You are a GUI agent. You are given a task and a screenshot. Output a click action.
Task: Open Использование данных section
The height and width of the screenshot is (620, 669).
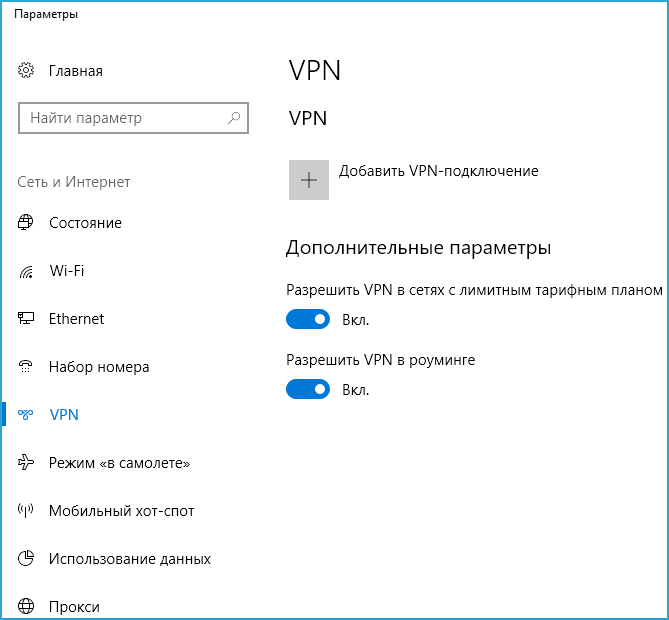[x=129, y=559]
